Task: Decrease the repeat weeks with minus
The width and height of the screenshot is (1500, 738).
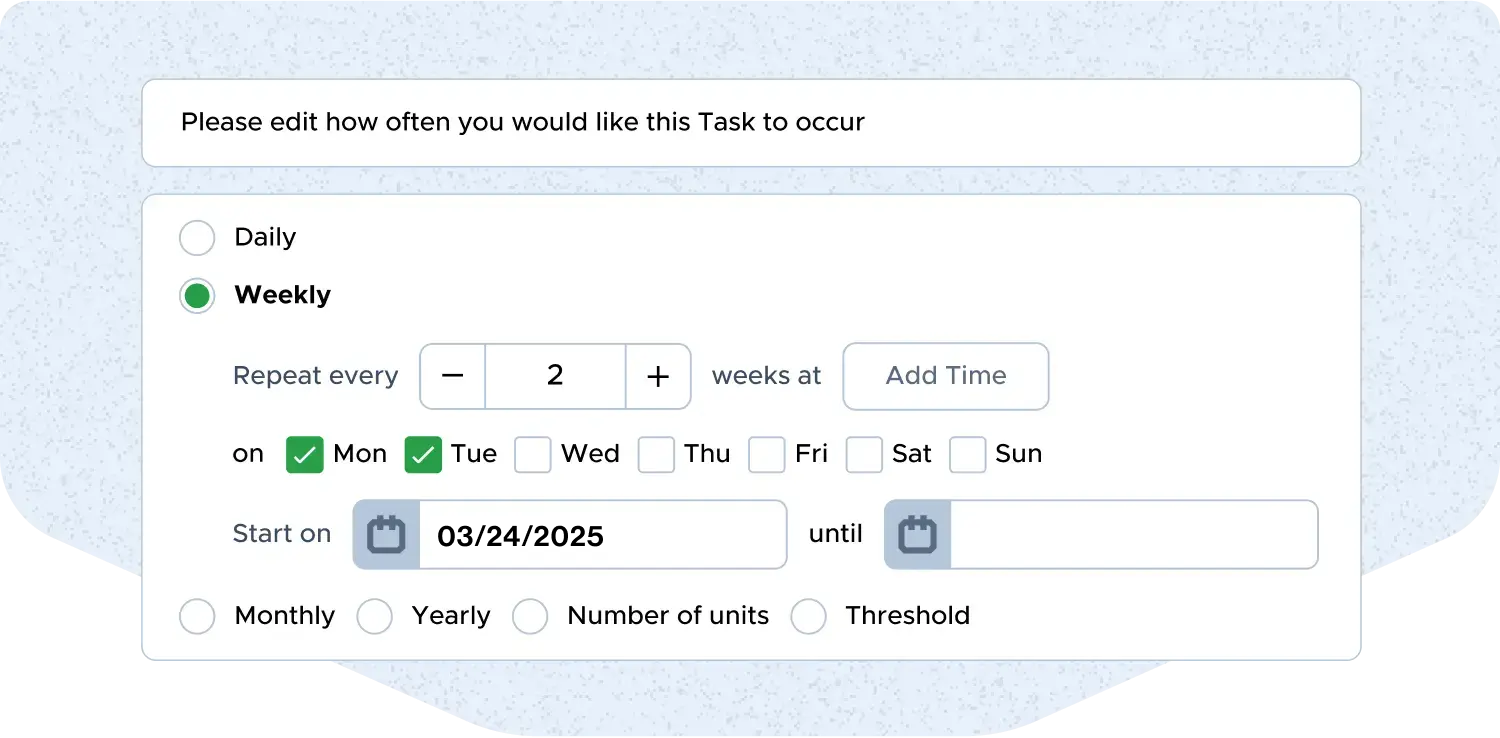Action: [x=453, y=376]
